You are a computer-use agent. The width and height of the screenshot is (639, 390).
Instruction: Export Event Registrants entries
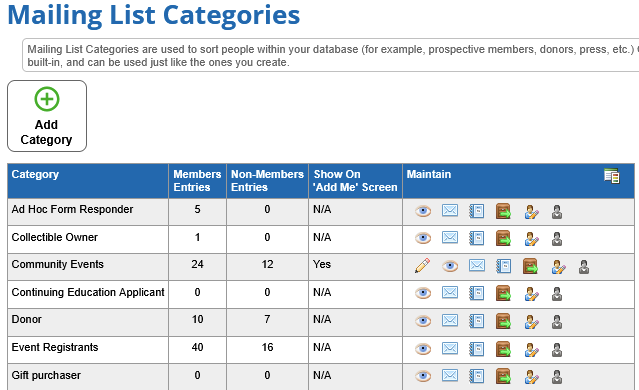[x=503, y=349]
